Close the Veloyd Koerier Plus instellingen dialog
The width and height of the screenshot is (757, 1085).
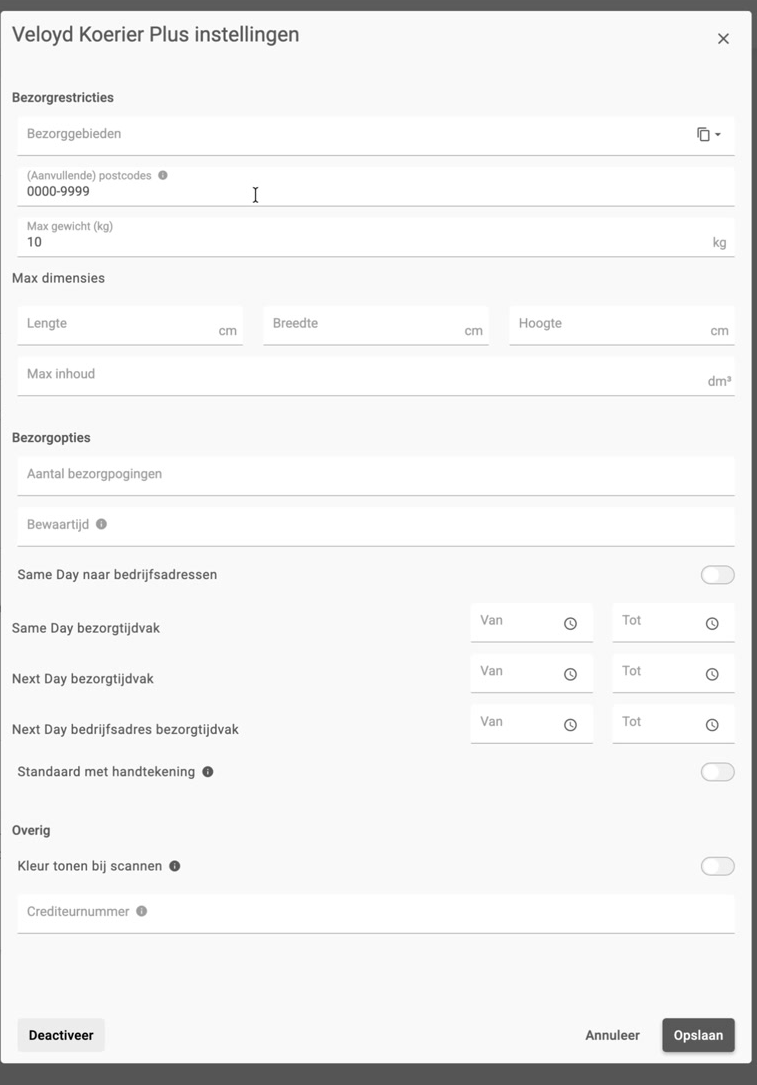(x=723, y=39)
